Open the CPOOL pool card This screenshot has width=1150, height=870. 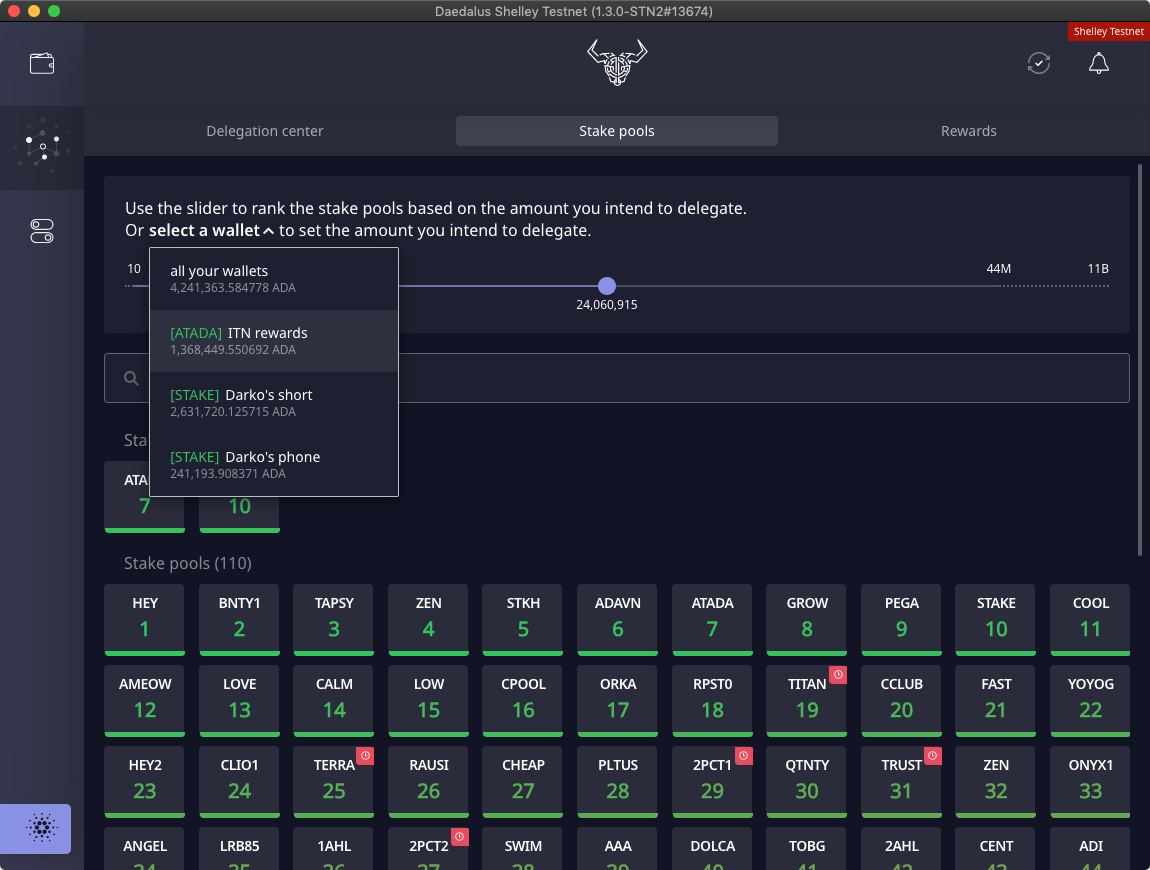(x=523, y=701)
